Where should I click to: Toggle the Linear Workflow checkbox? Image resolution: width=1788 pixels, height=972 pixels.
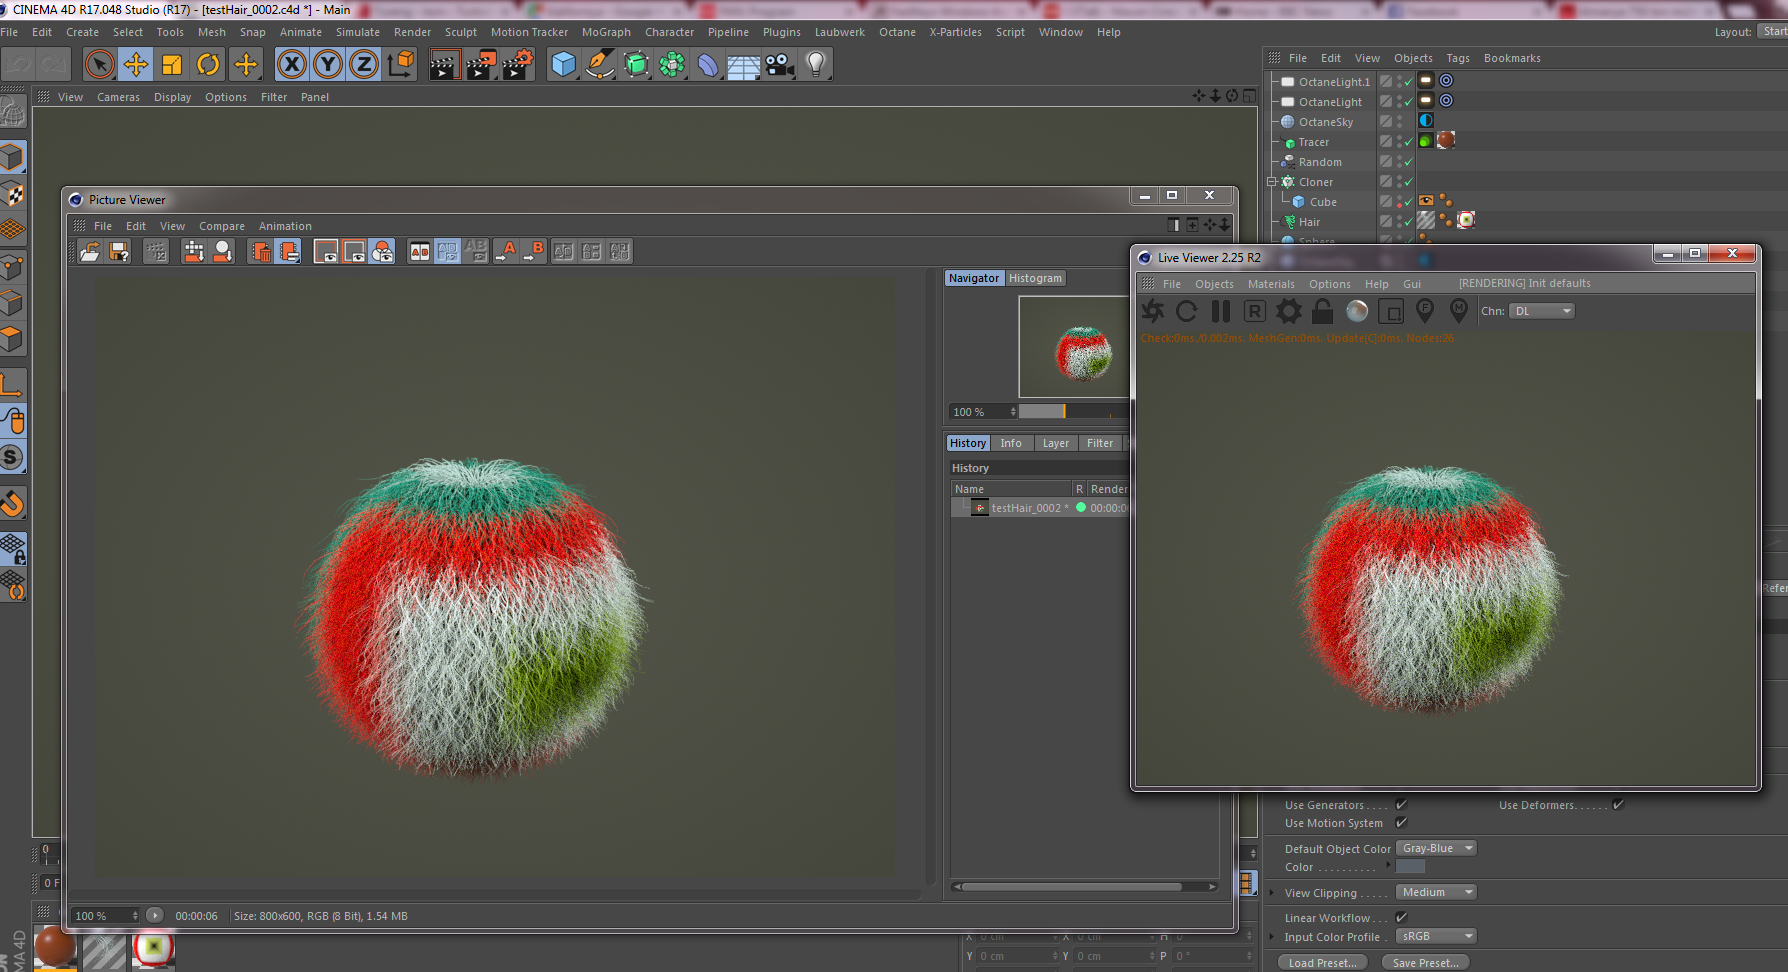[x=1401, y=918]
